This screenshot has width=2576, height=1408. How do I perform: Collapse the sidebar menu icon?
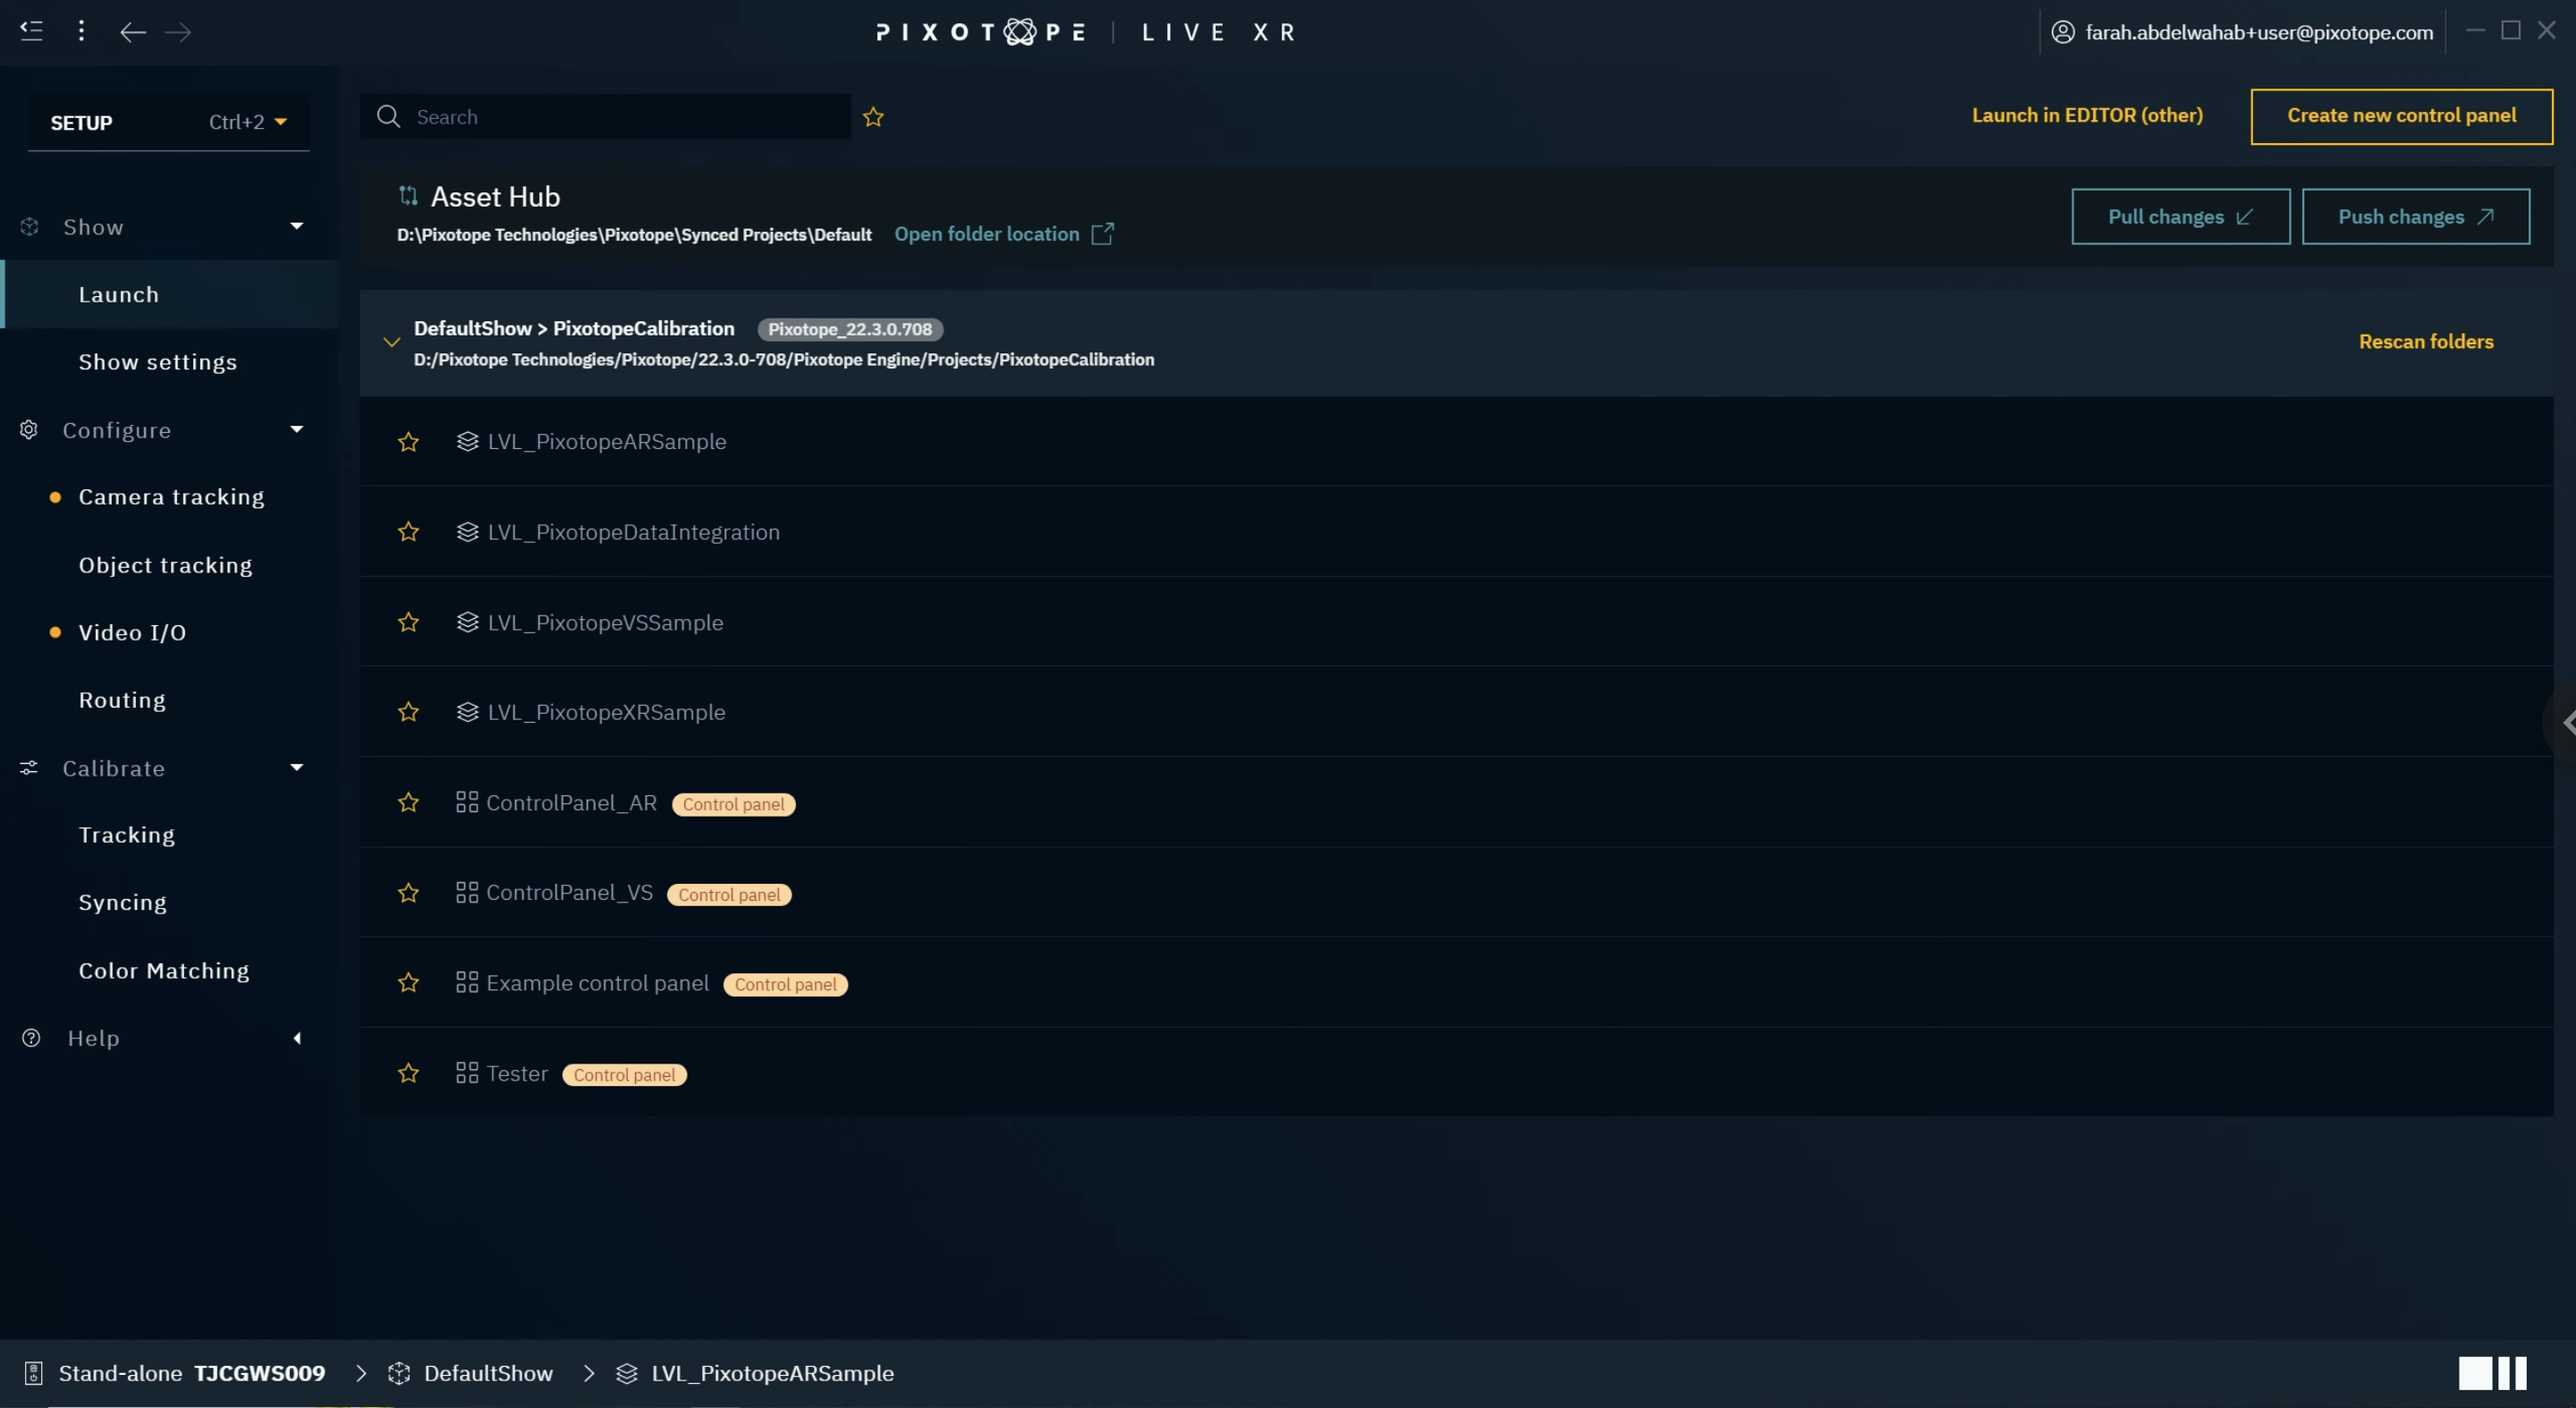(31, 31)
